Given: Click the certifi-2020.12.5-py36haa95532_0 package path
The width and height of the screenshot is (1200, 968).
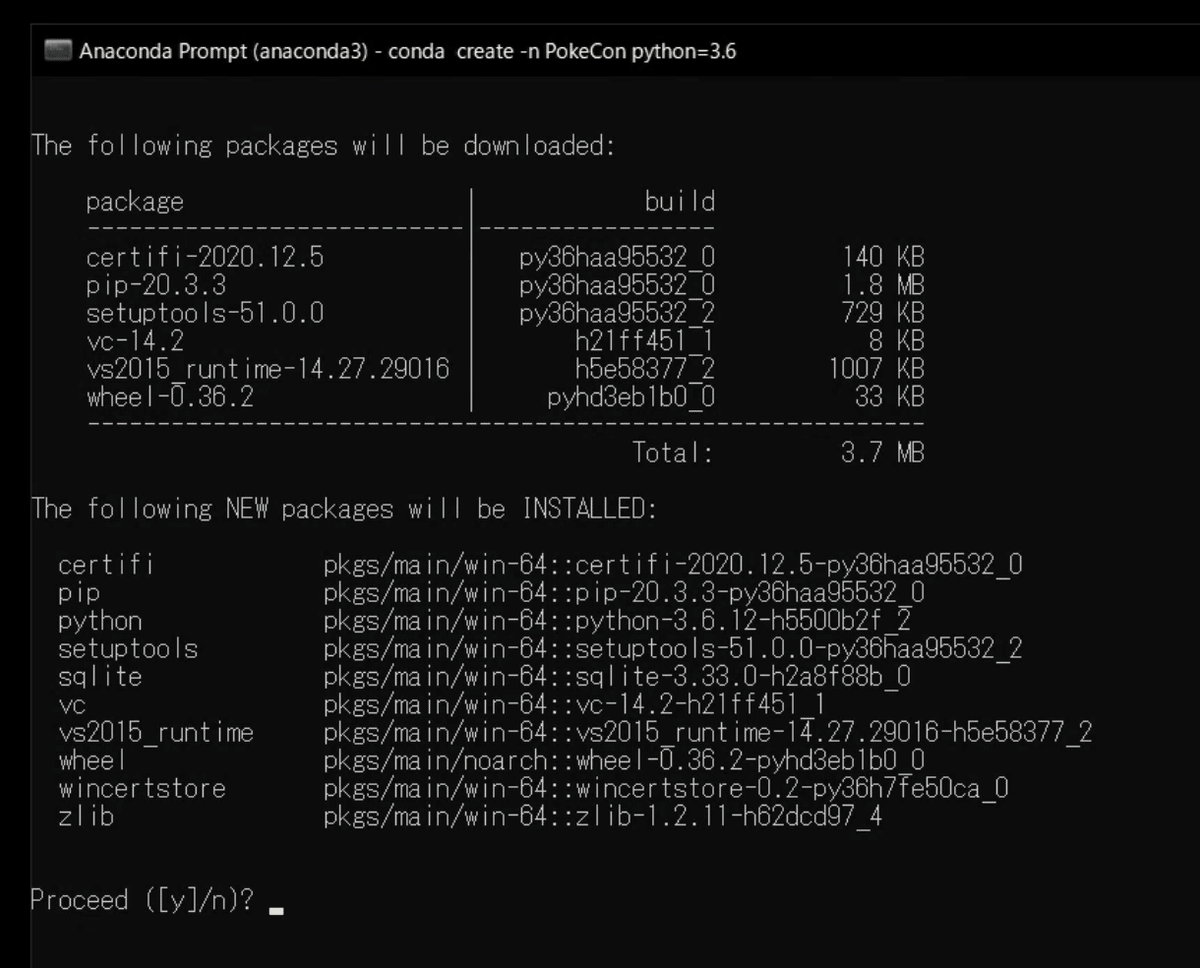Looking at the screenshot, I should point(673,565).
